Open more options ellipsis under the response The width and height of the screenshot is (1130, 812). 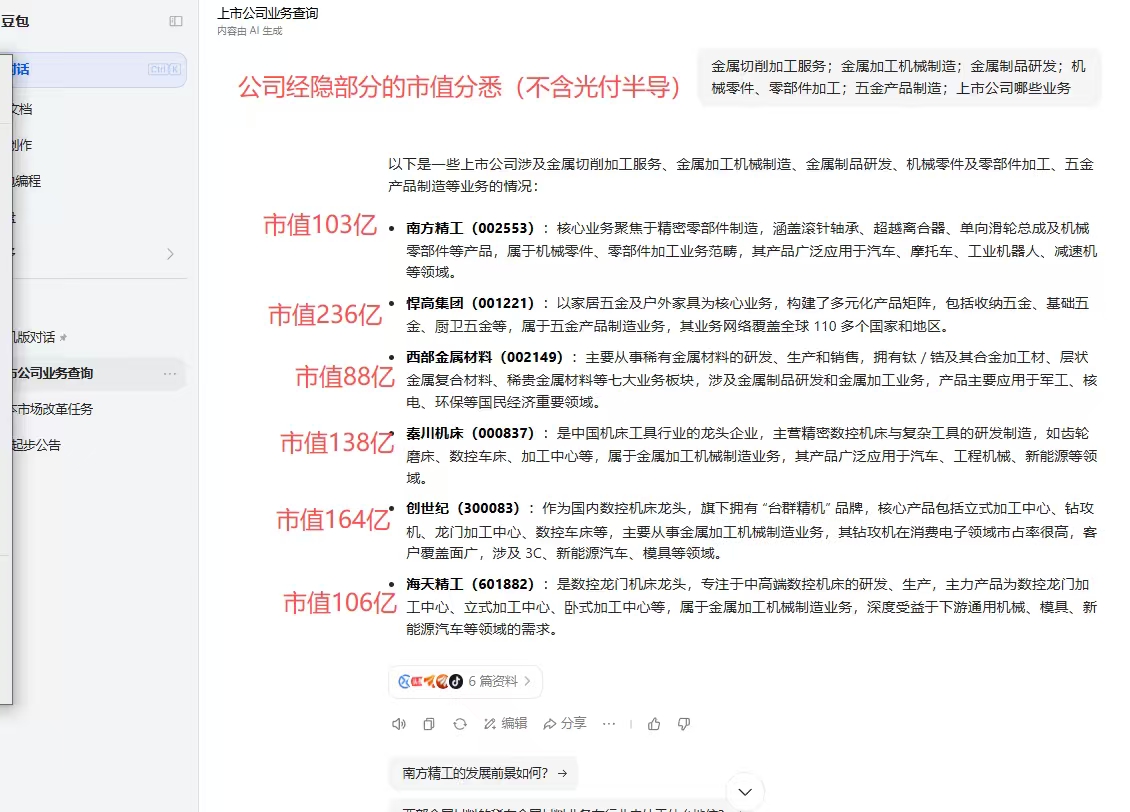tap(609, 723)
